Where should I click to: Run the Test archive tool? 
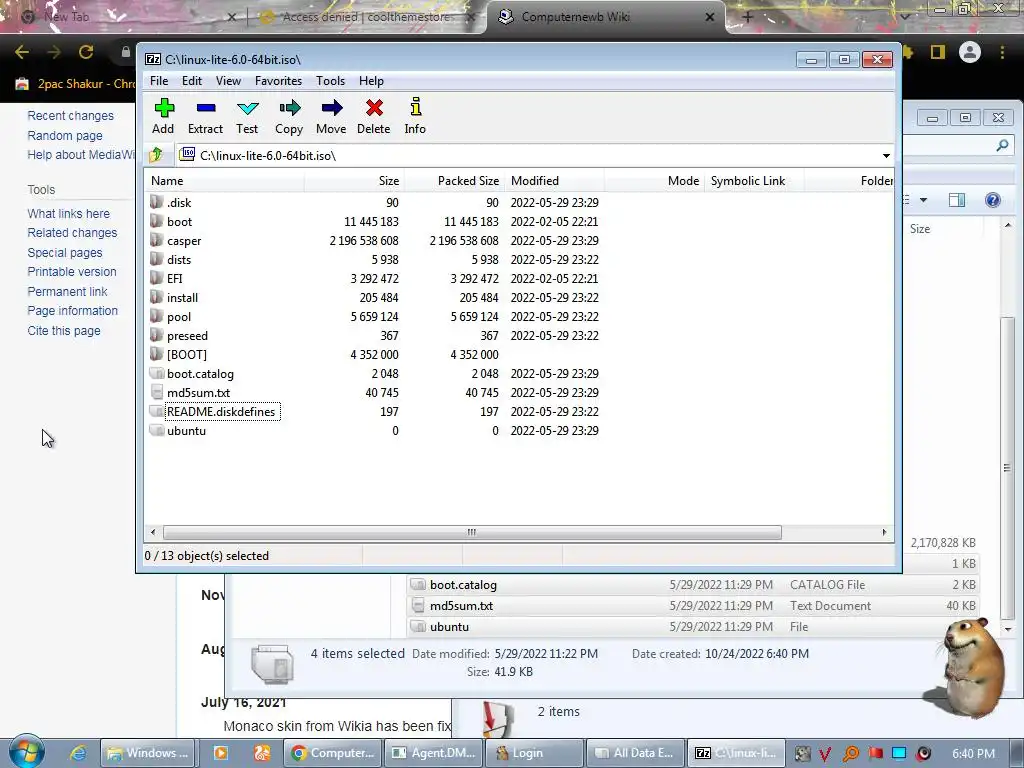coord(248,116)
